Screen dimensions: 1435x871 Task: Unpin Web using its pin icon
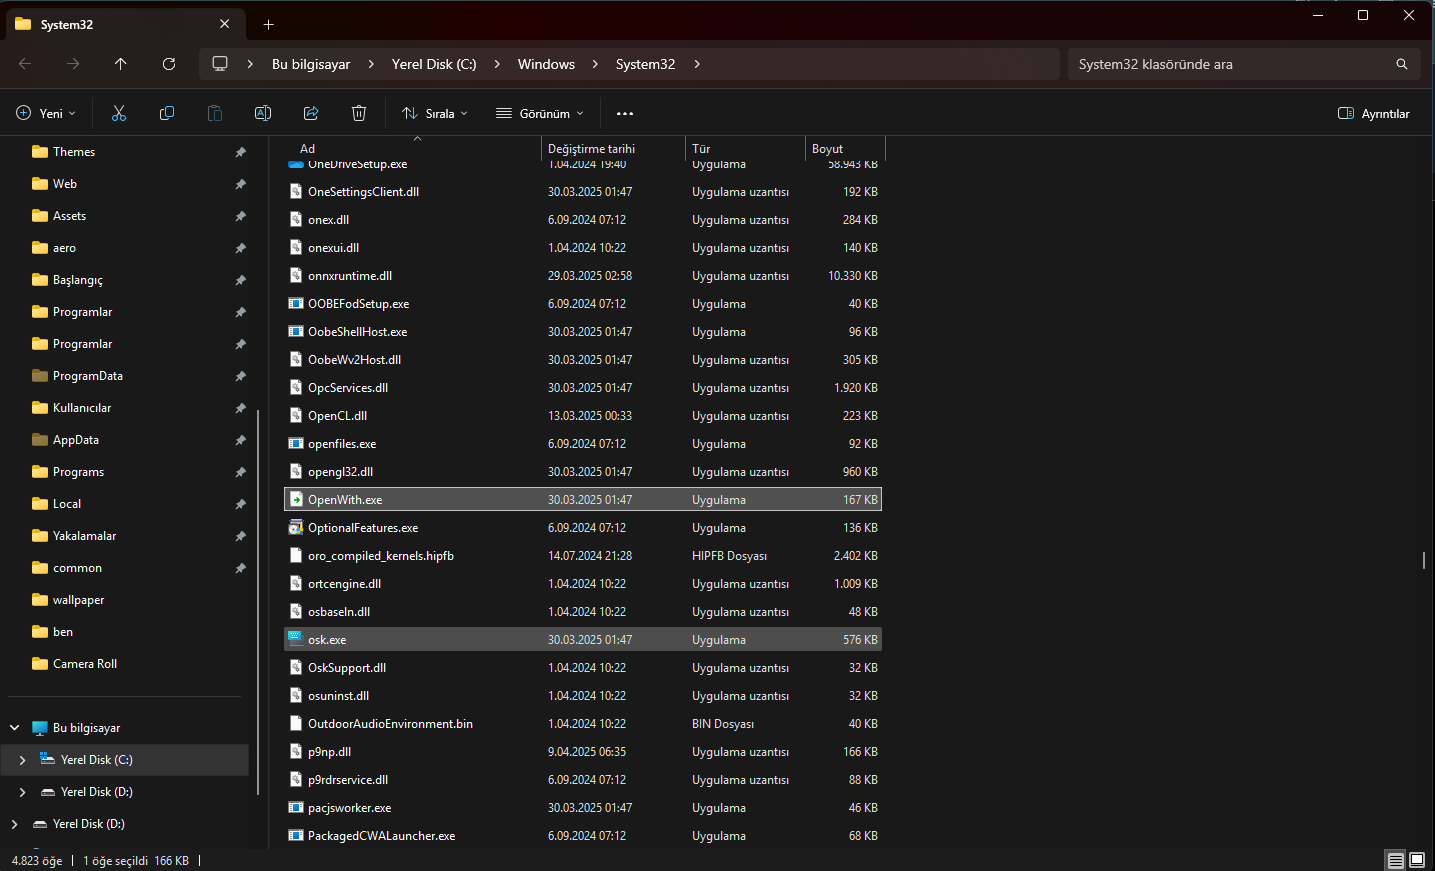click(240, 184)
